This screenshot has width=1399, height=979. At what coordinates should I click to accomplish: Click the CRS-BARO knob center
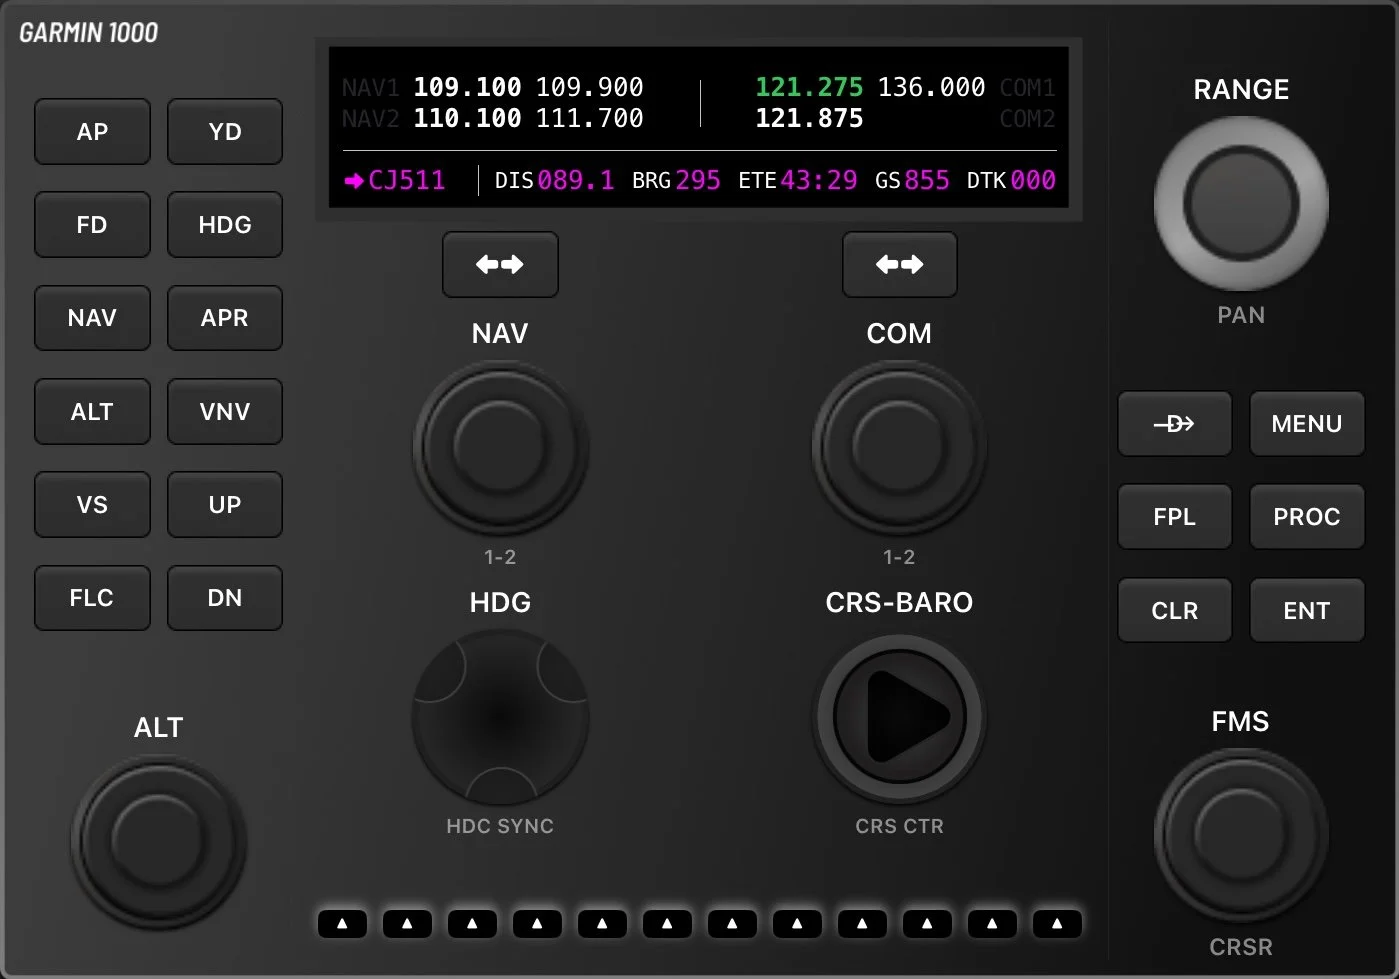click(x=899, y=717)
